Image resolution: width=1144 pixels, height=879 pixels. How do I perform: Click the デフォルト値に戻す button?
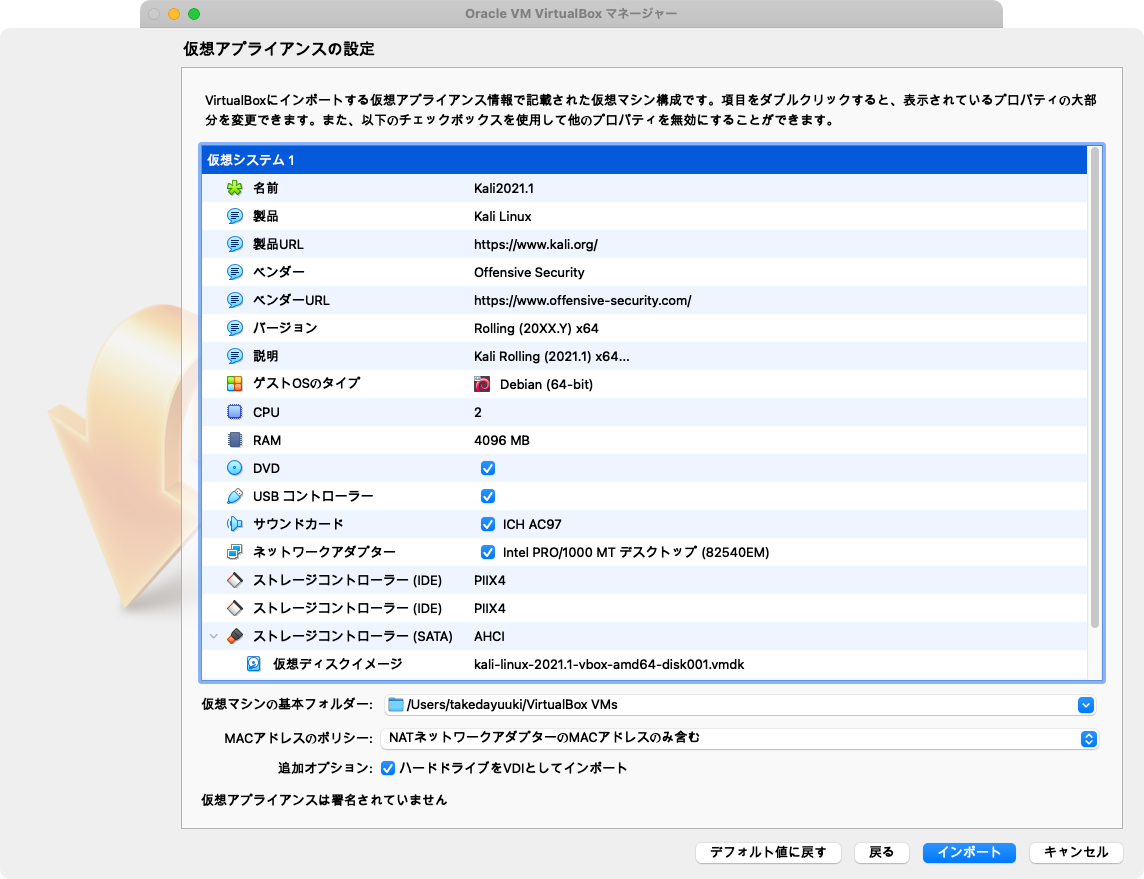(x=768, y=852)
